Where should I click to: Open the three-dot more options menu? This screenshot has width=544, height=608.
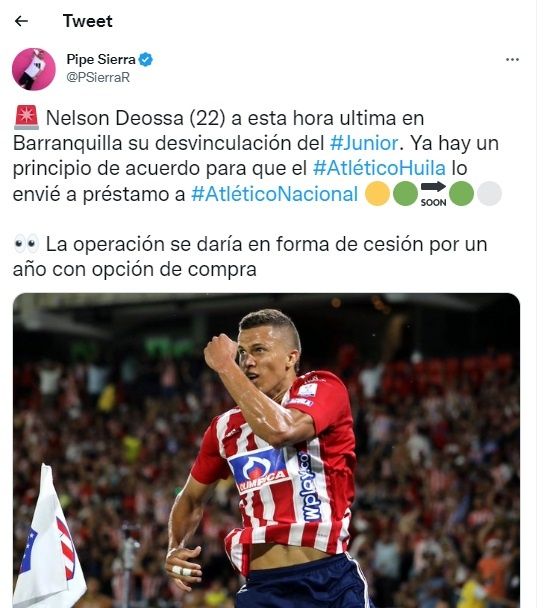(512, 60)
